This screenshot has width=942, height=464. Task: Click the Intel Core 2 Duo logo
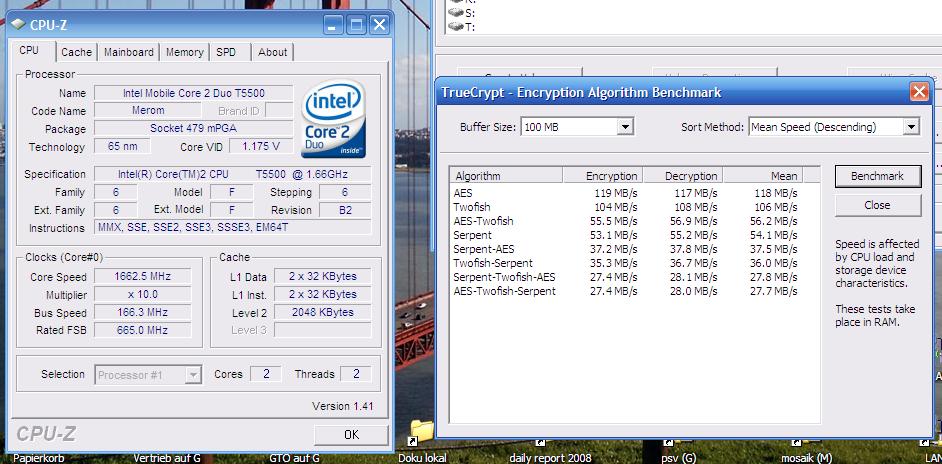pyautogui.click(x=333, y=120)
